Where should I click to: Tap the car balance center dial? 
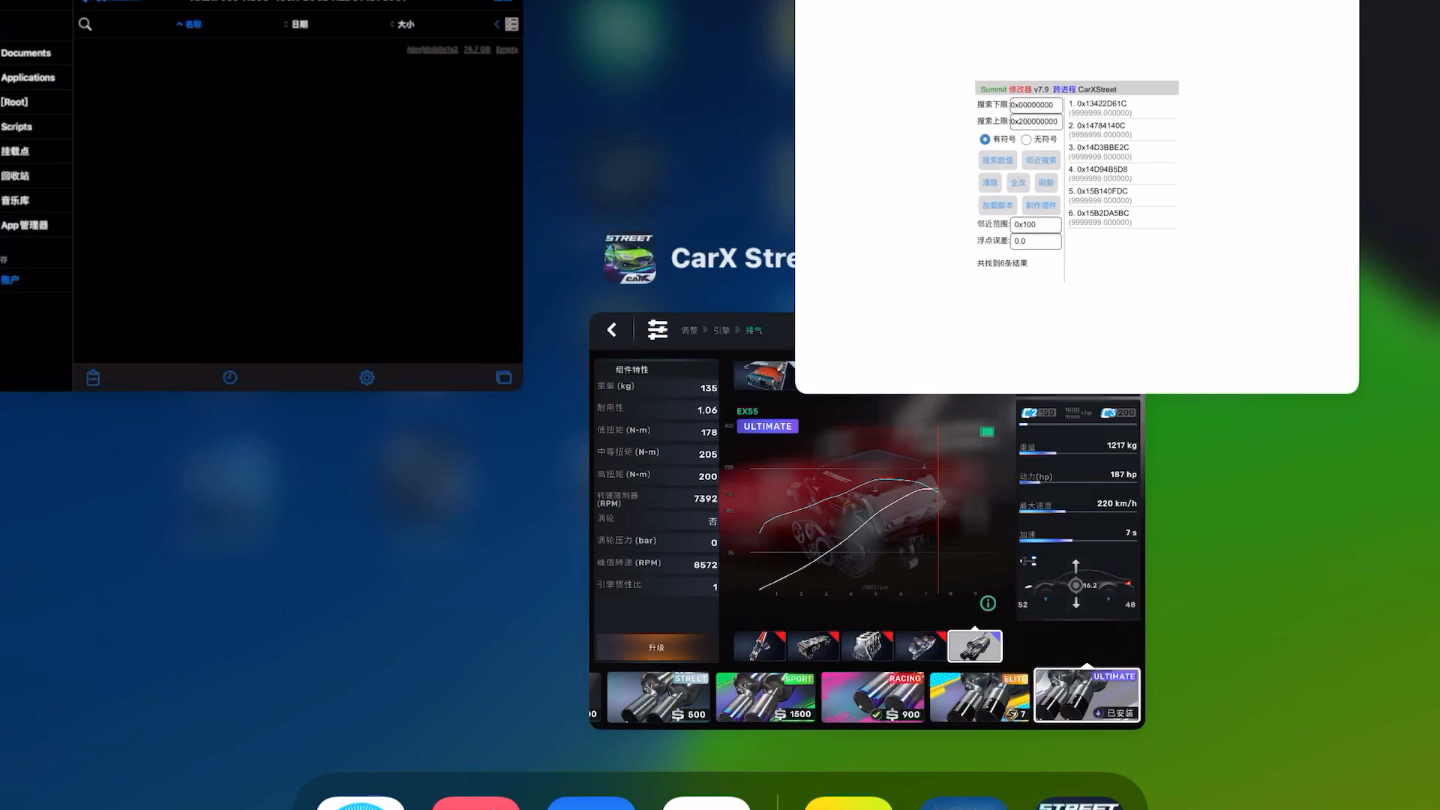[x=1076, y=585]
